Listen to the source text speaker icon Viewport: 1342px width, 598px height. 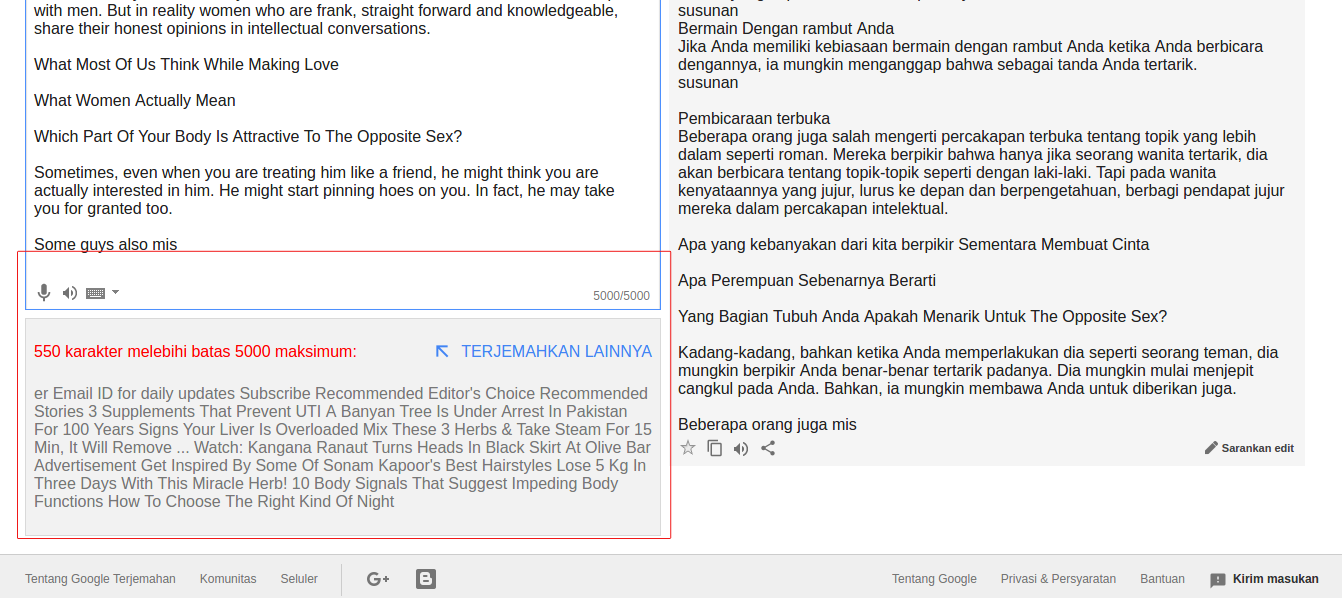[70, 293]
